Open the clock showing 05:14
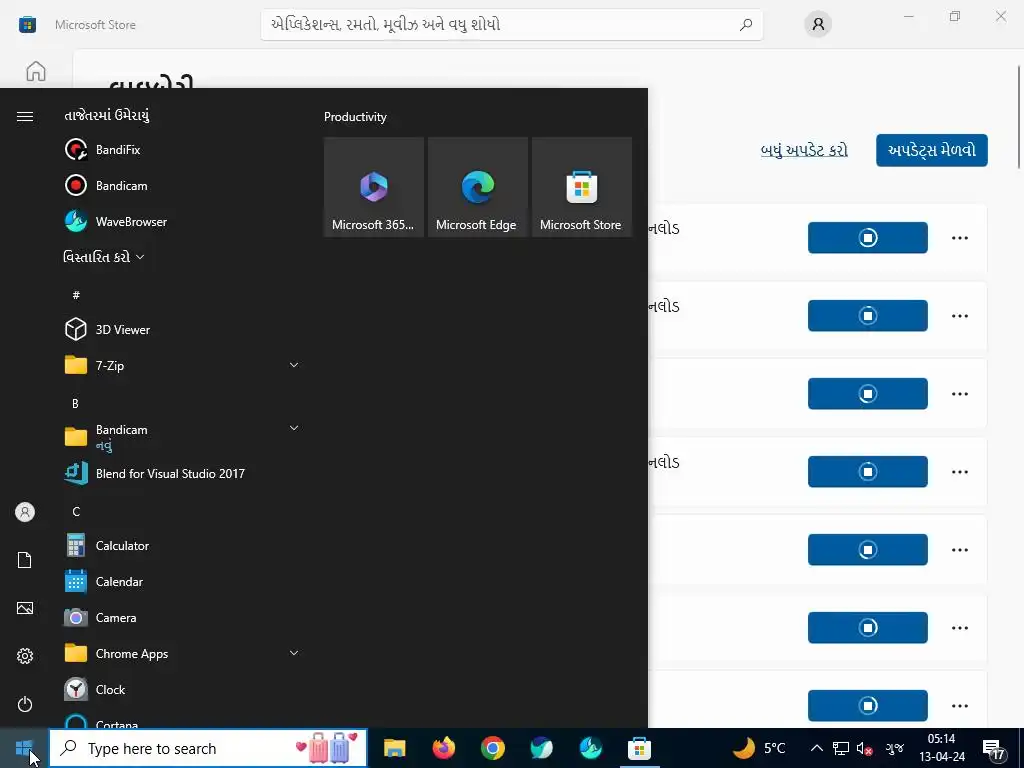Image resolution: width=1024 pixels, height=768 pixels. (x=941, y=748)
